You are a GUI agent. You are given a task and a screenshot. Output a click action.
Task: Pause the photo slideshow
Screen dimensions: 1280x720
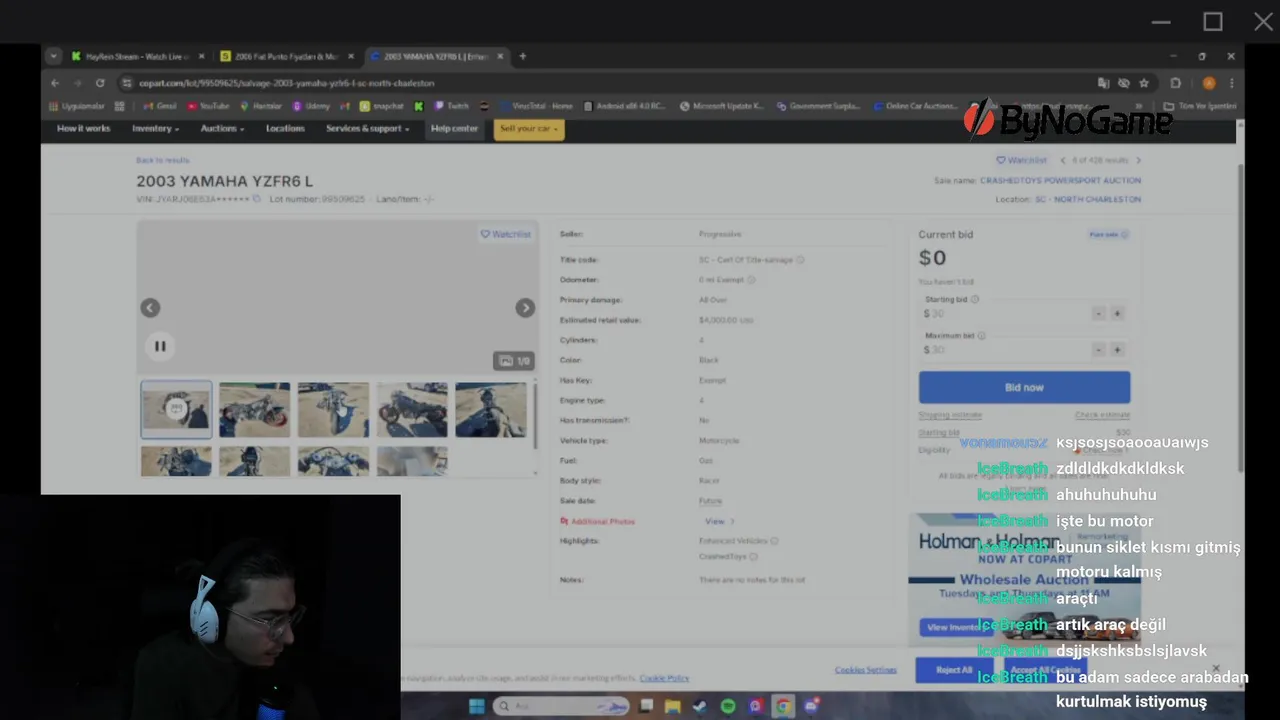[x=160, y=346]
